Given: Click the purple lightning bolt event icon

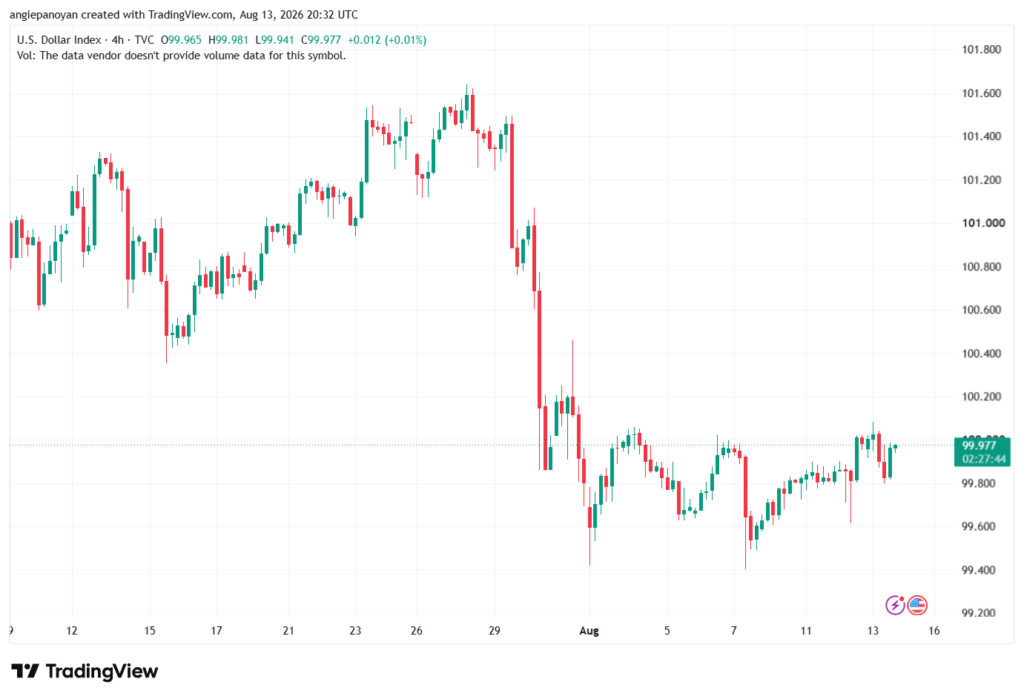Looking at the screenshot, I should [x=895, y=605].
